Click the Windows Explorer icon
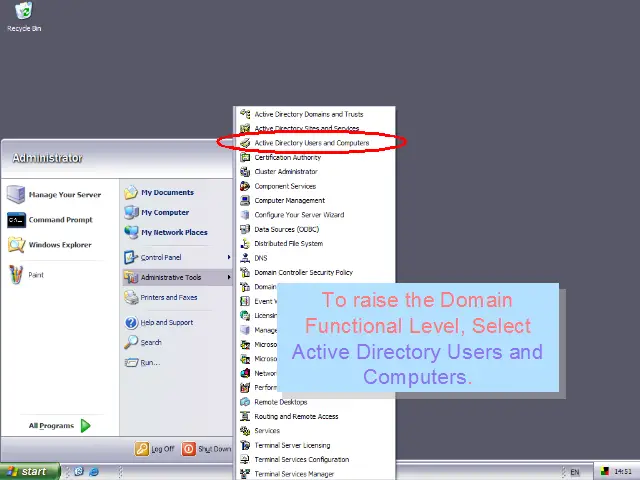The width and height of the screenshot is (640, 480). [16, 245]
